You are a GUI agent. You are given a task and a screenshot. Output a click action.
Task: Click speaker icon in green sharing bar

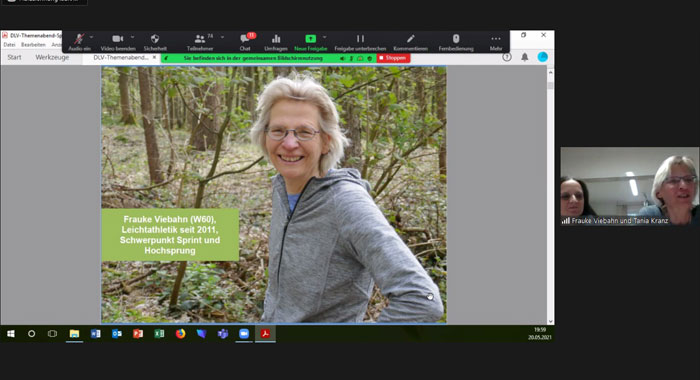[342, 58]
